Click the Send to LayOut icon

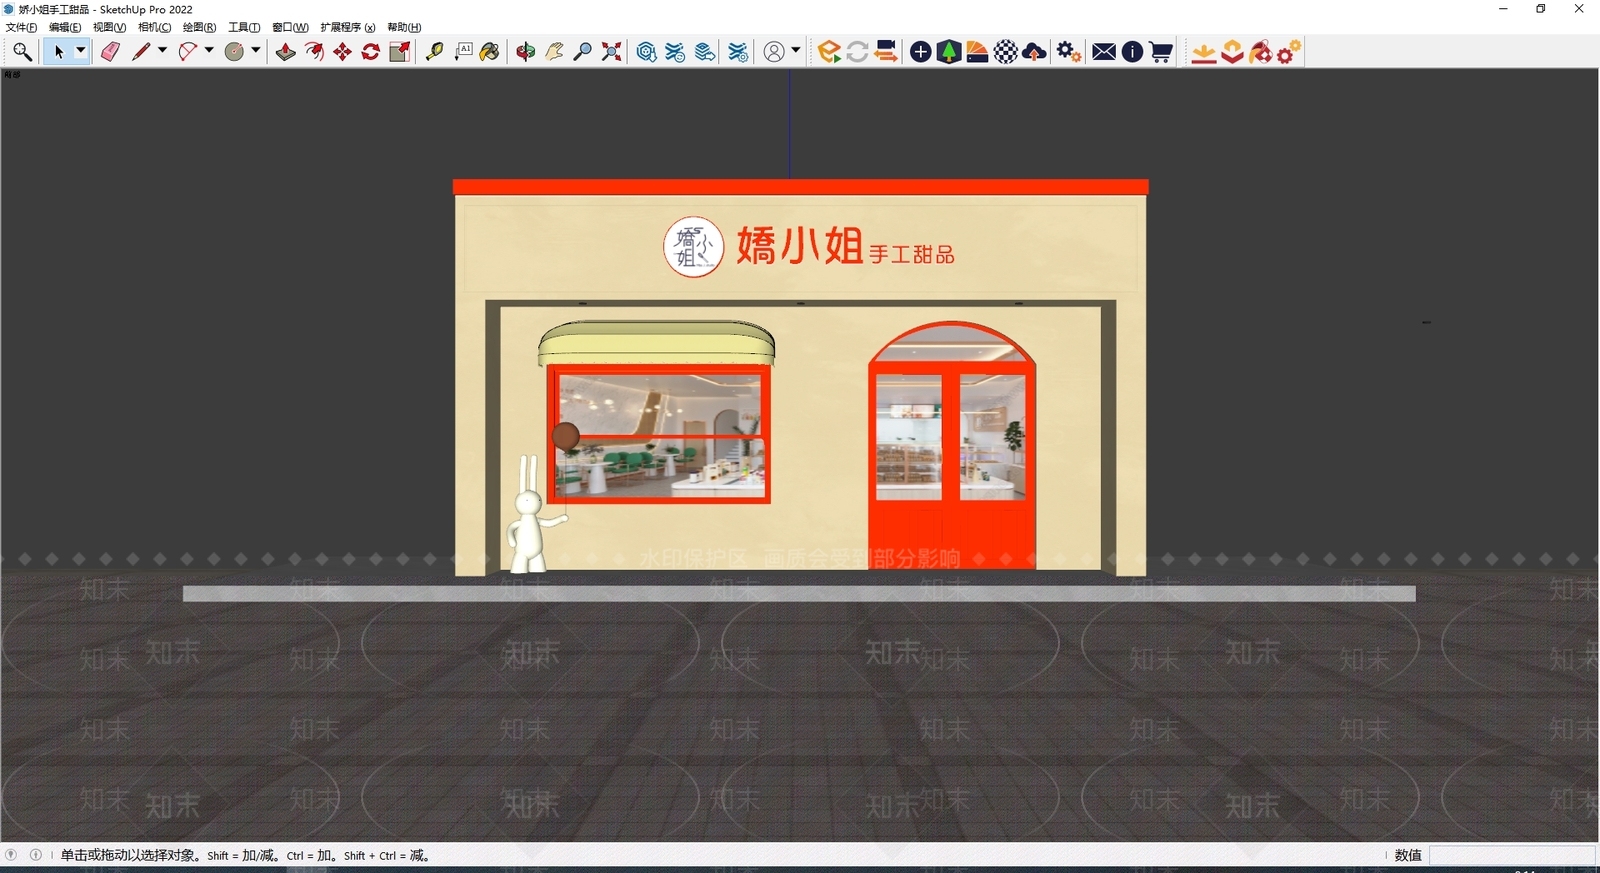click(705, 52)
